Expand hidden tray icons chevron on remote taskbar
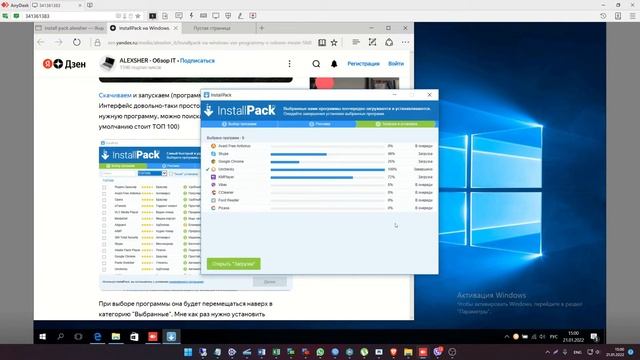 pos(507,337)
